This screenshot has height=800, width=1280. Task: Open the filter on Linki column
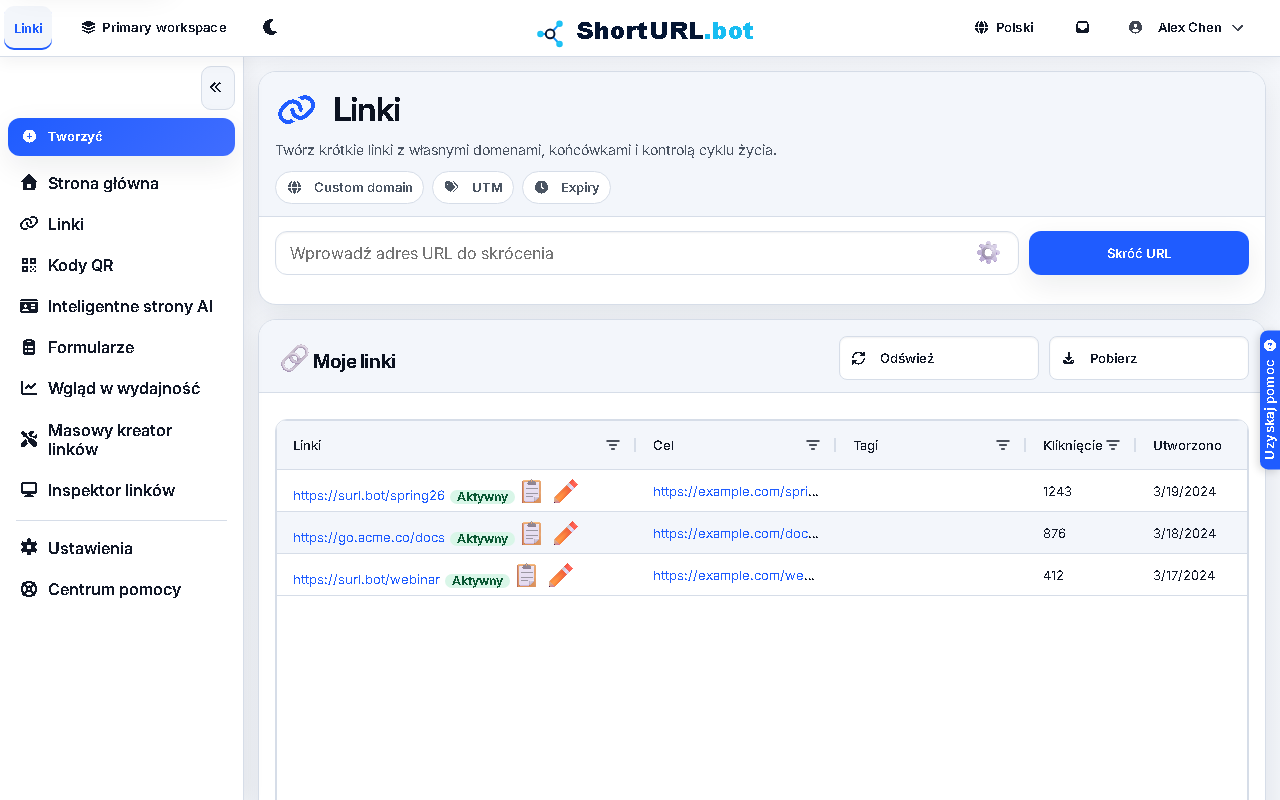[613, 445]
